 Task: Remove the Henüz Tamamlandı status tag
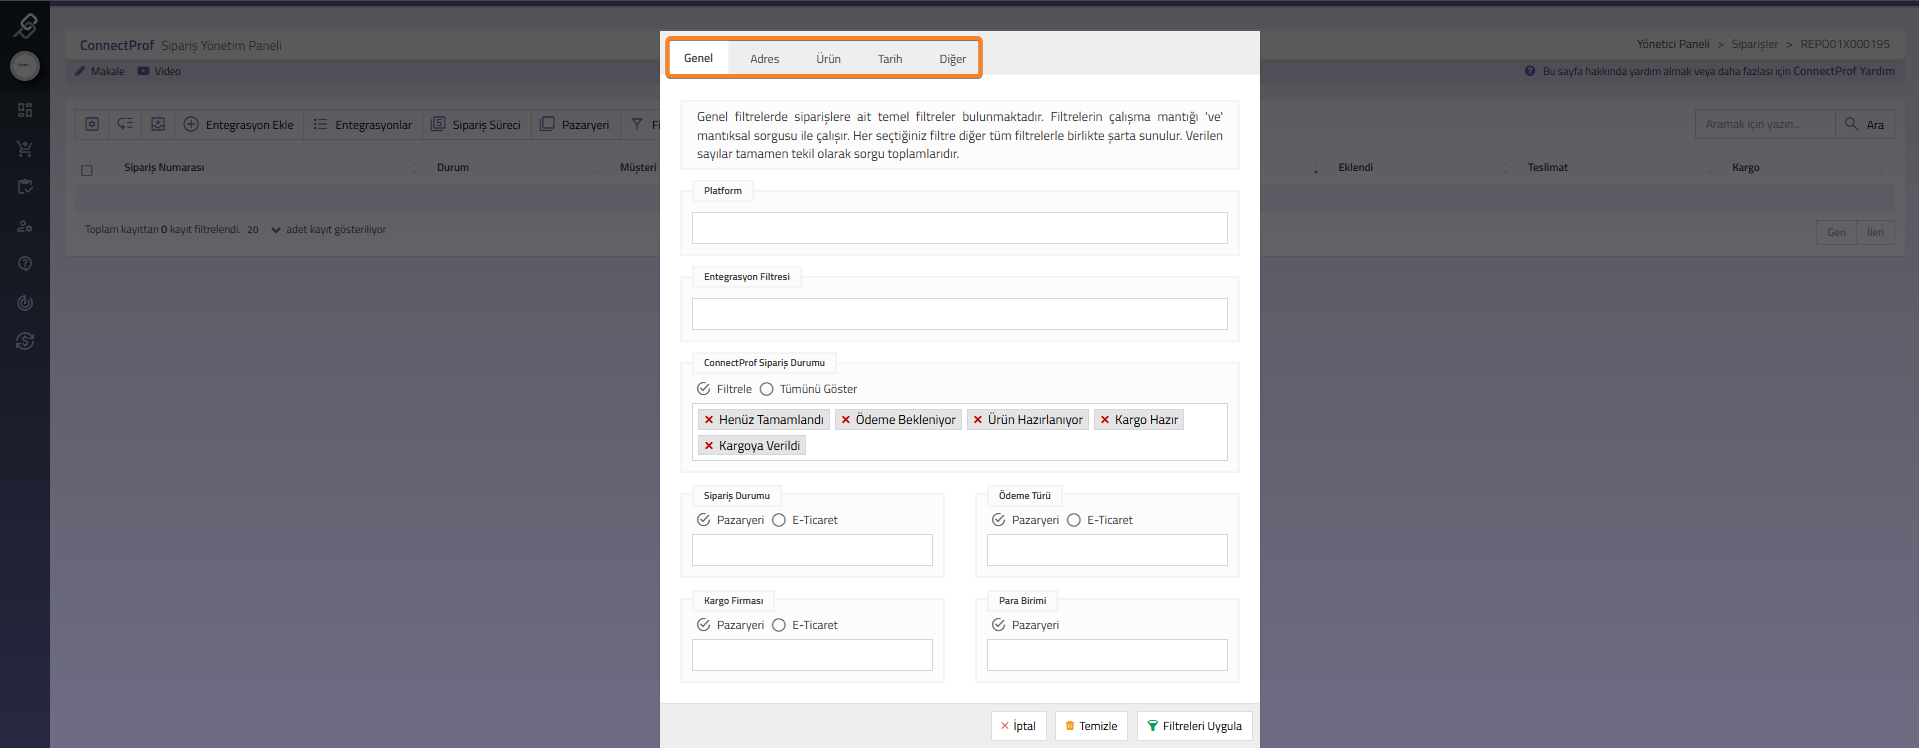click(709, 420)
